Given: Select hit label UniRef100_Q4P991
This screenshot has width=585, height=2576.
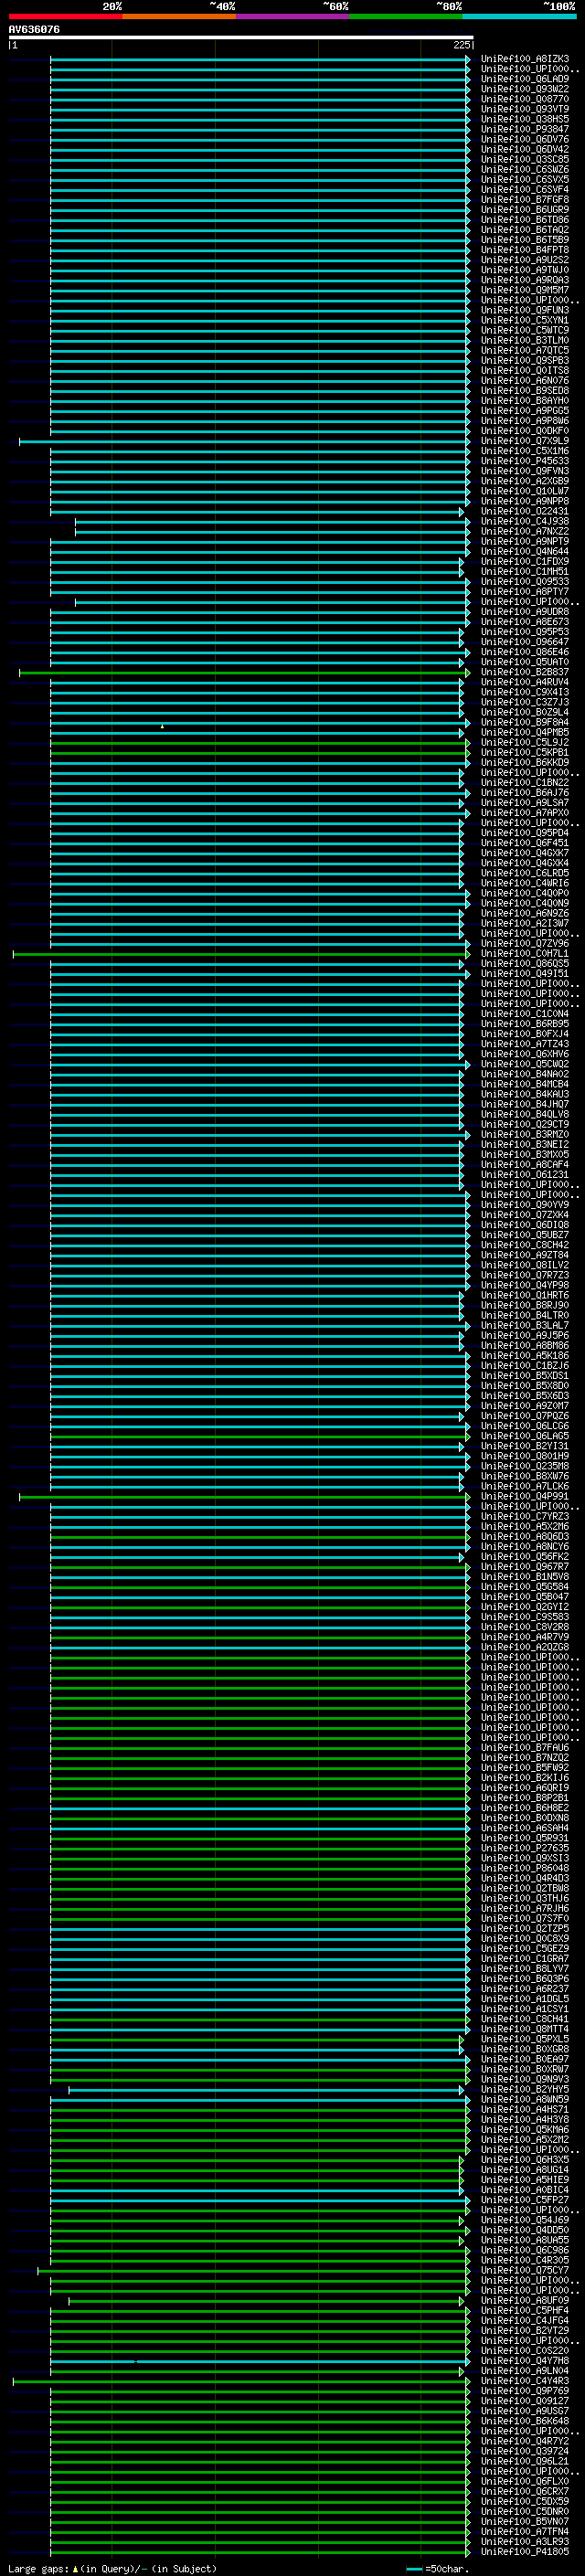Looking at the screenshot, I should [525, 1496].
